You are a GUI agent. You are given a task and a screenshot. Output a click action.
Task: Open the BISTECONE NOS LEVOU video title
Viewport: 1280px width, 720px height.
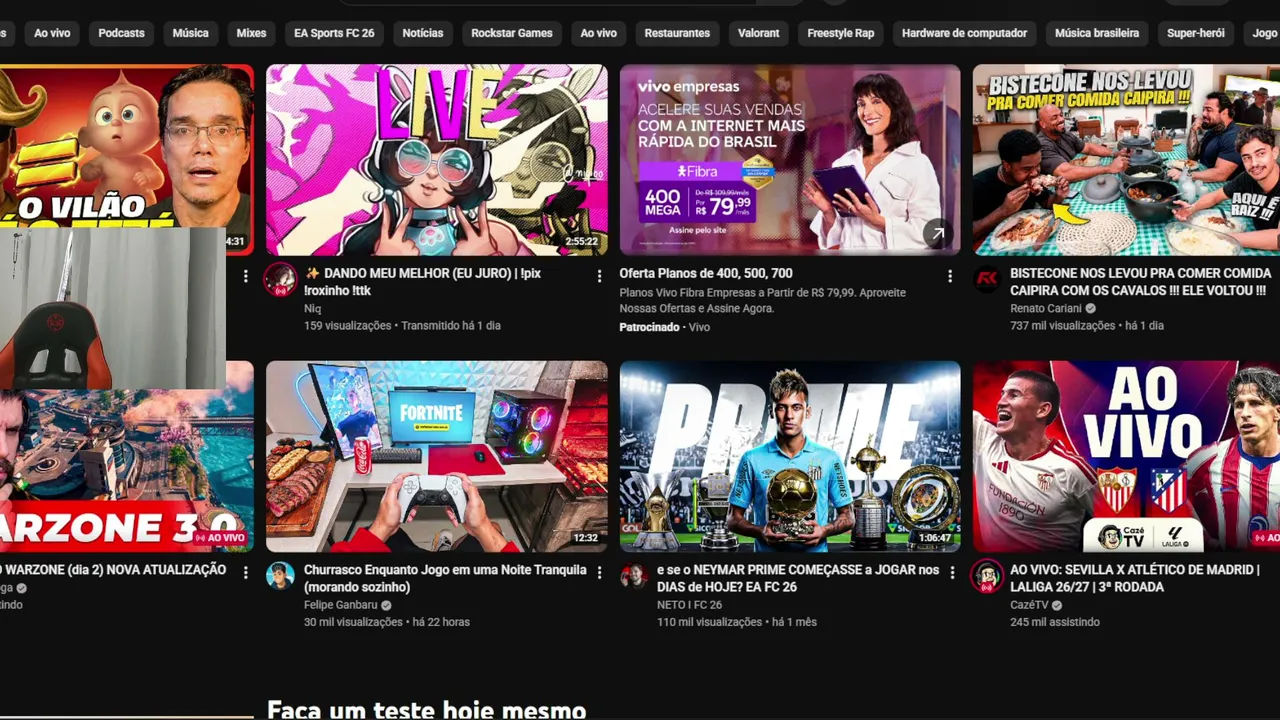(1141, 282)
